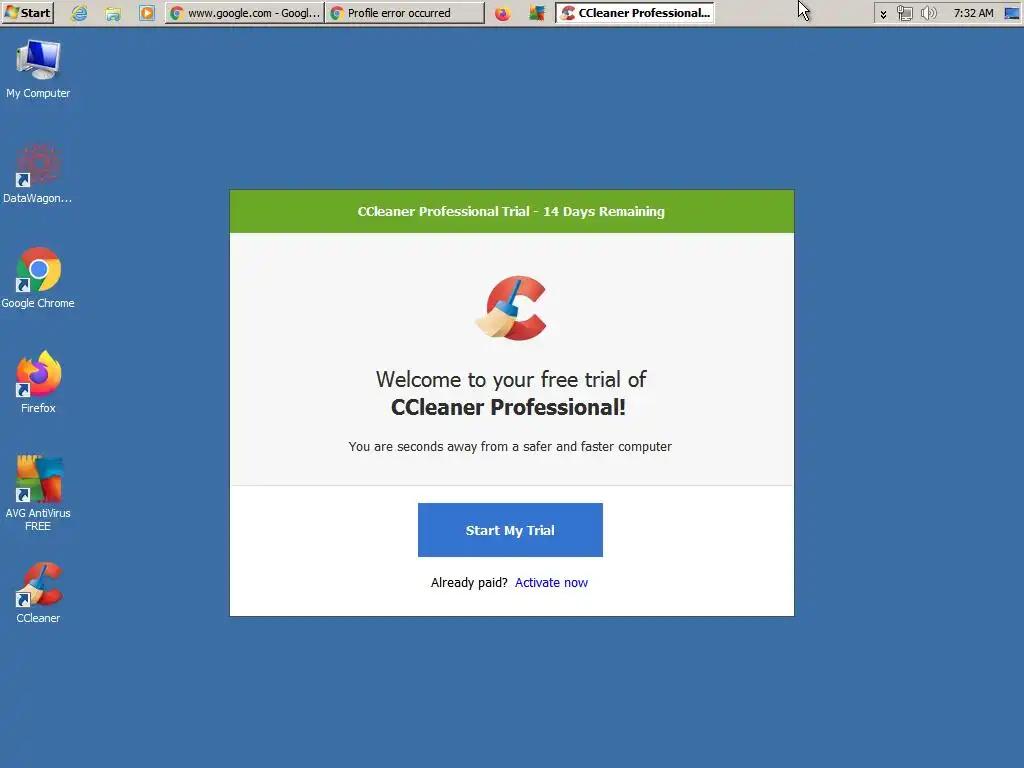Click the Already paid? label

click(x=469, y=583)
